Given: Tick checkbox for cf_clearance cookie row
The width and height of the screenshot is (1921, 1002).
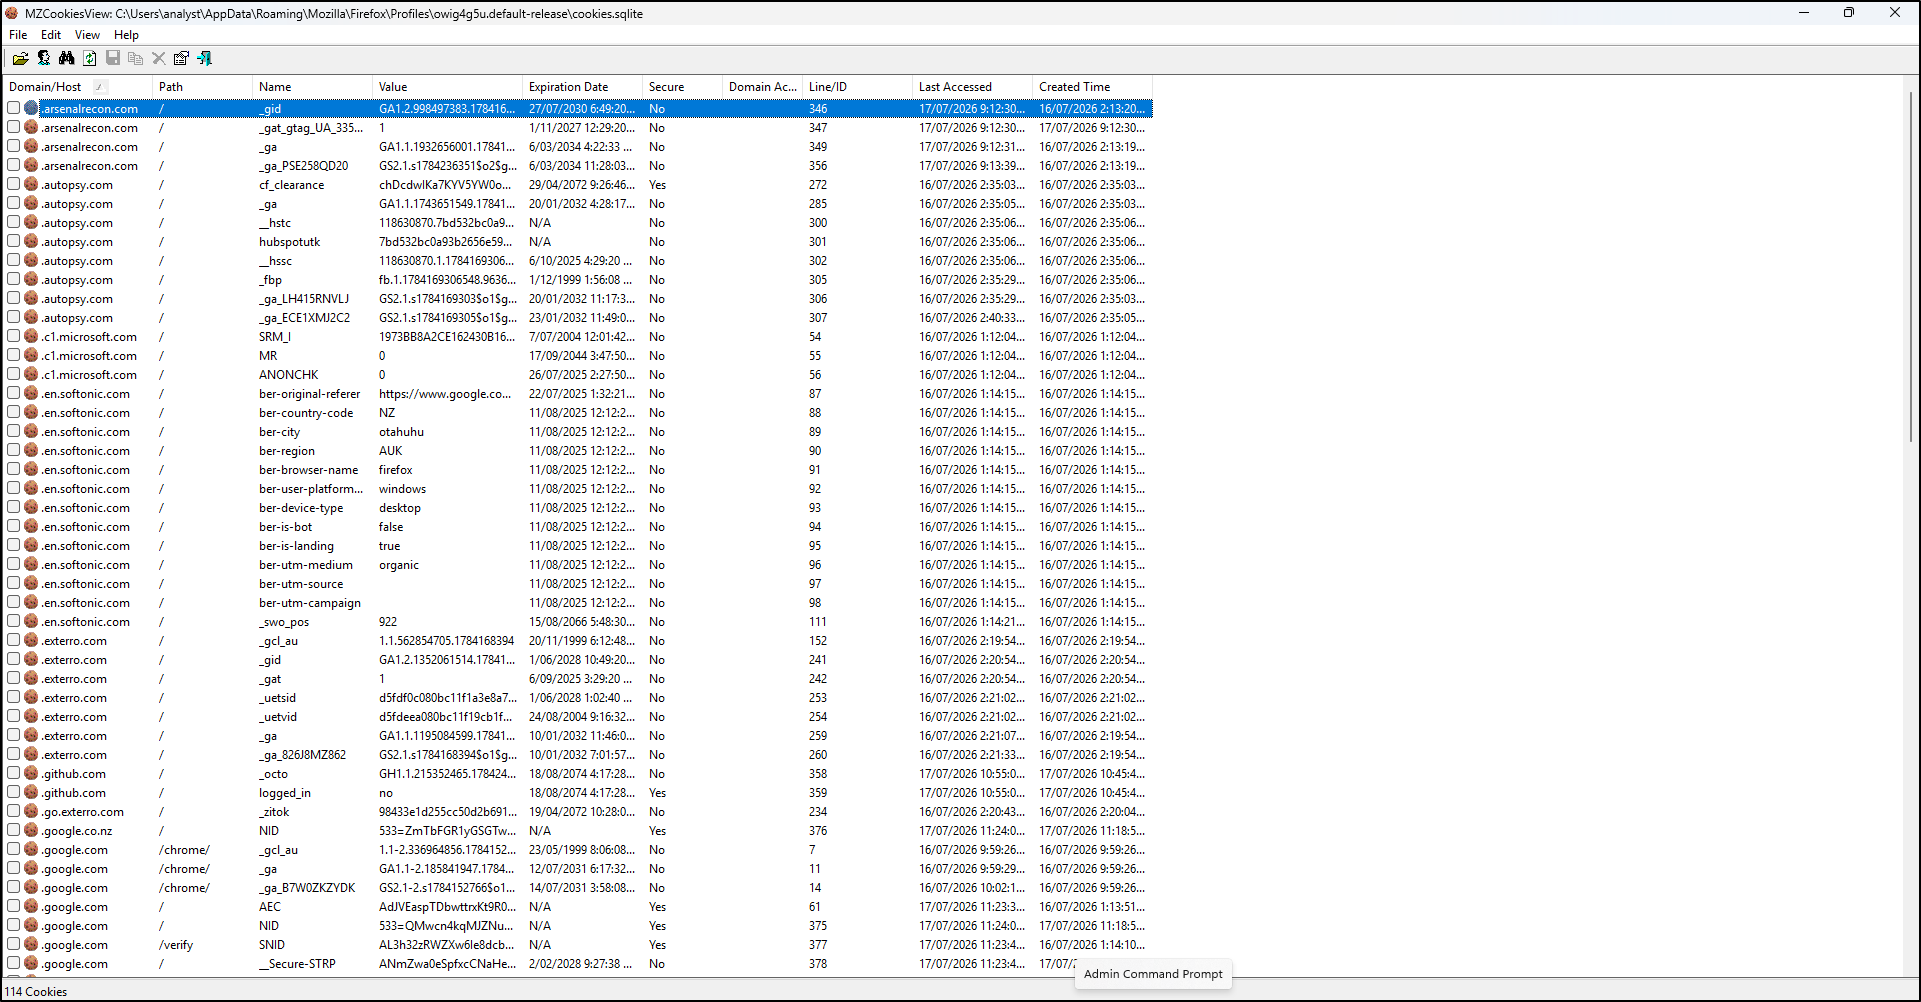Looking at the screenshot, I should 14,184.
